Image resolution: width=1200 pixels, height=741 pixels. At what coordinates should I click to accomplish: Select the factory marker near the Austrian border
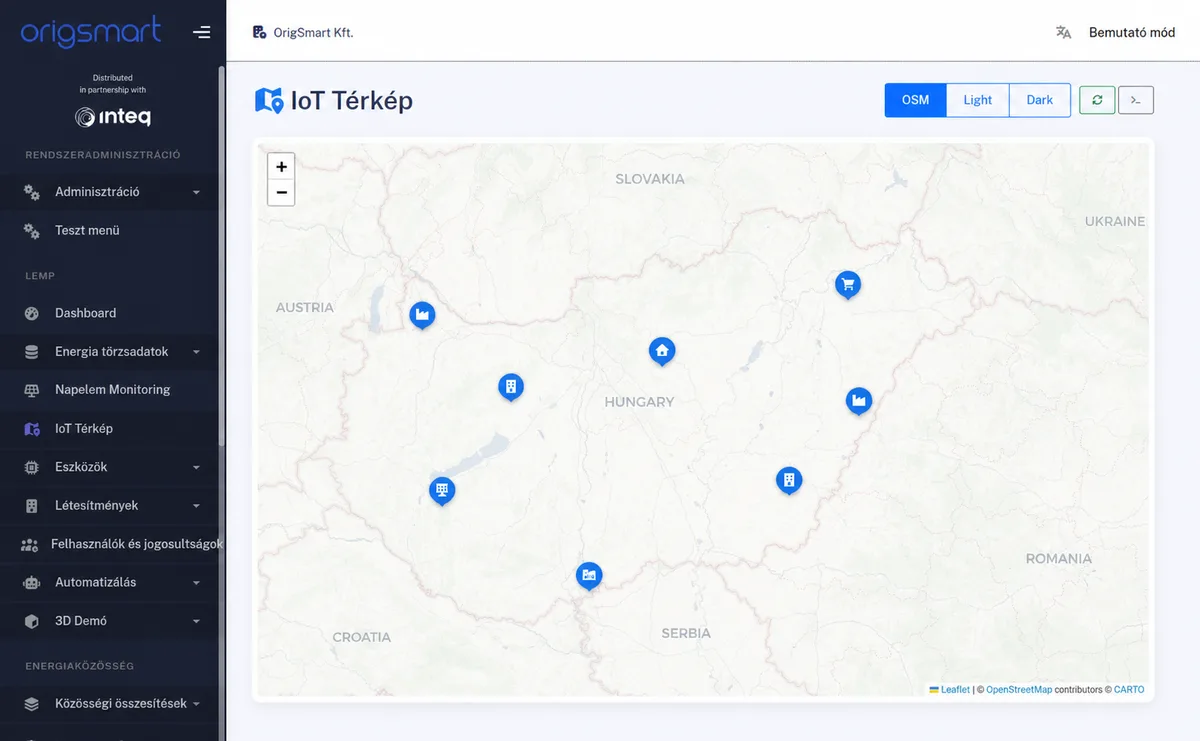(422, 316)
